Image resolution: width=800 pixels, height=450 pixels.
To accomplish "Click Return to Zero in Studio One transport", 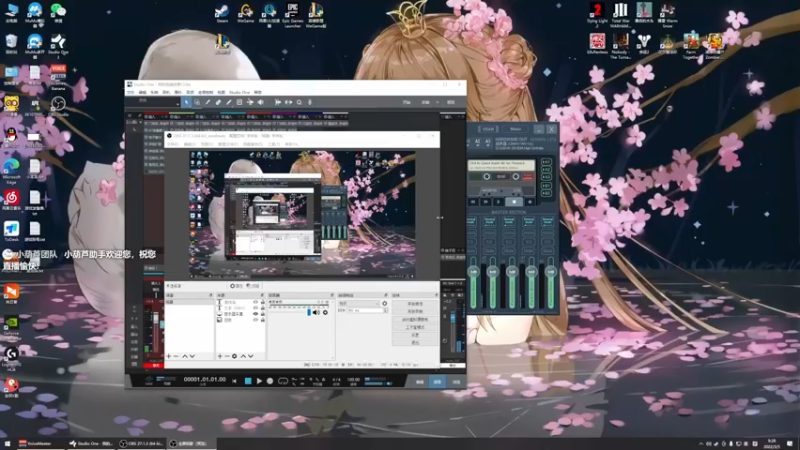I will click(235, 381).
